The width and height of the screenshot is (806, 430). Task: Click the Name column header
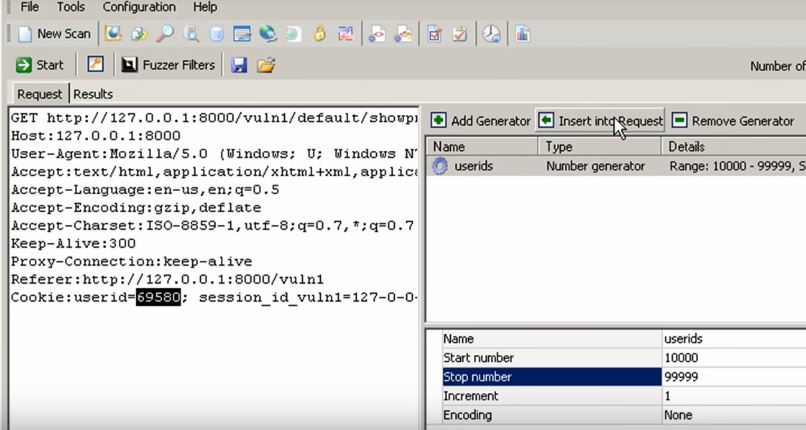point(482,147)
